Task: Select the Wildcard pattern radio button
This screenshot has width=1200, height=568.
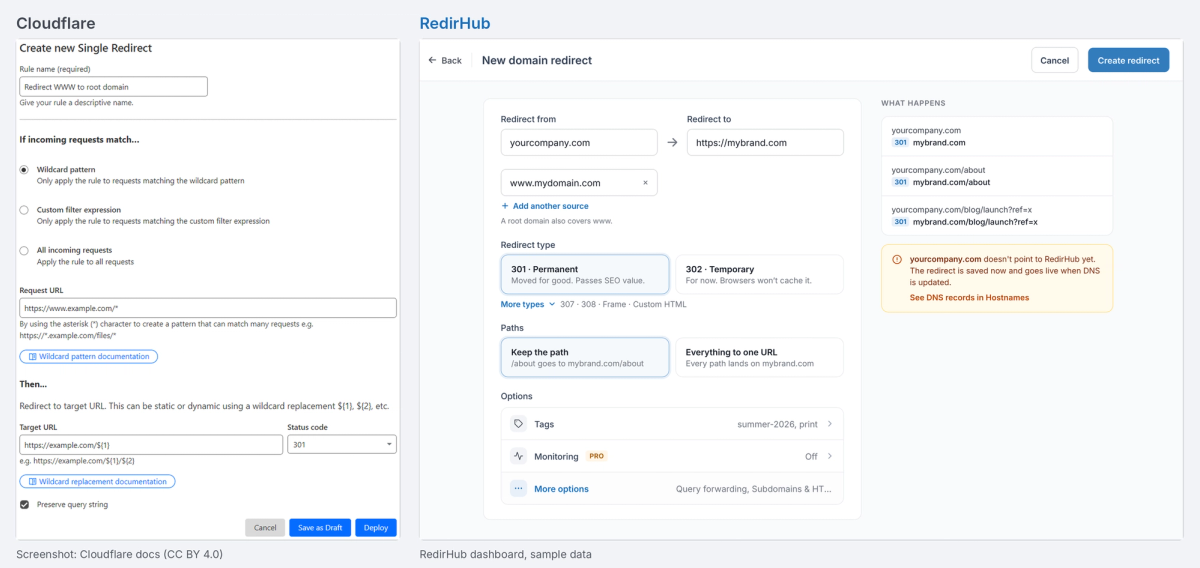Action: pyautogui.click(x=24, y=170)
